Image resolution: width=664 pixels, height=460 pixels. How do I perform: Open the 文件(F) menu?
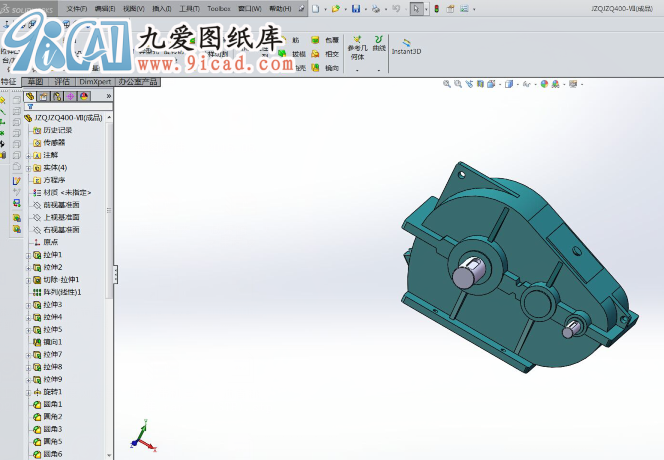pos(77,8)
